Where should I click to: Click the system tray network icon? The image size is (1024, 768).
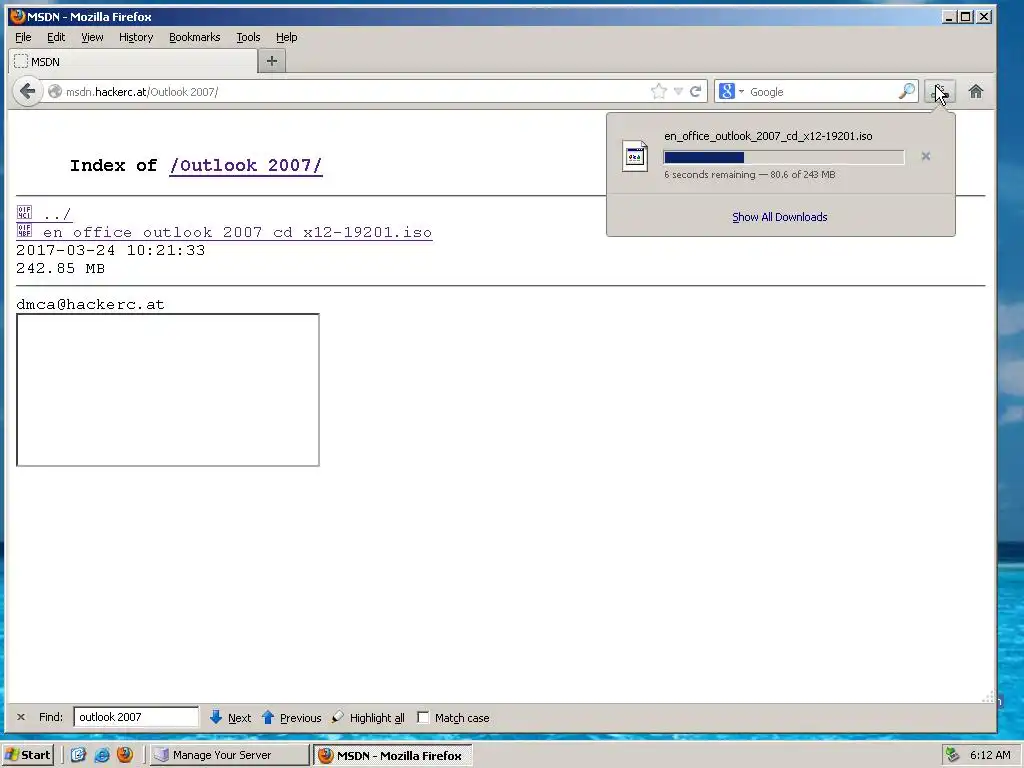[952, 755]
